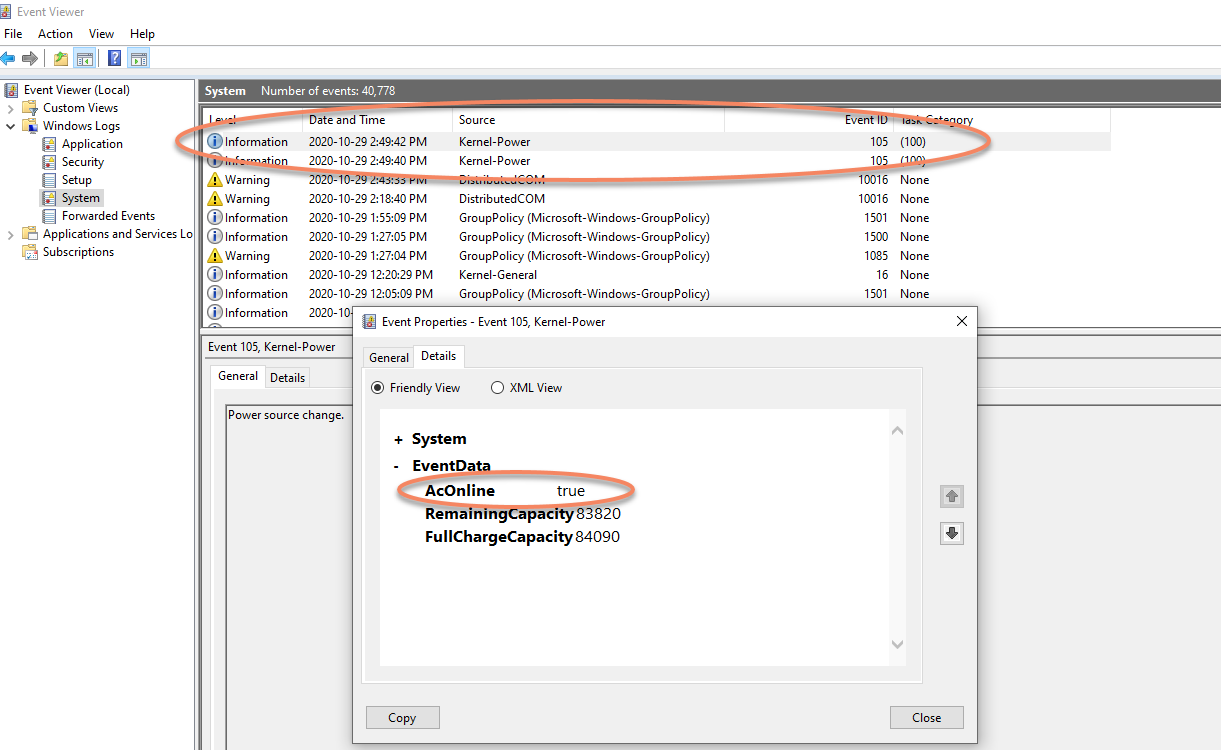Select the Security log icon
The image size is (1221, 750).
[49, 162]
